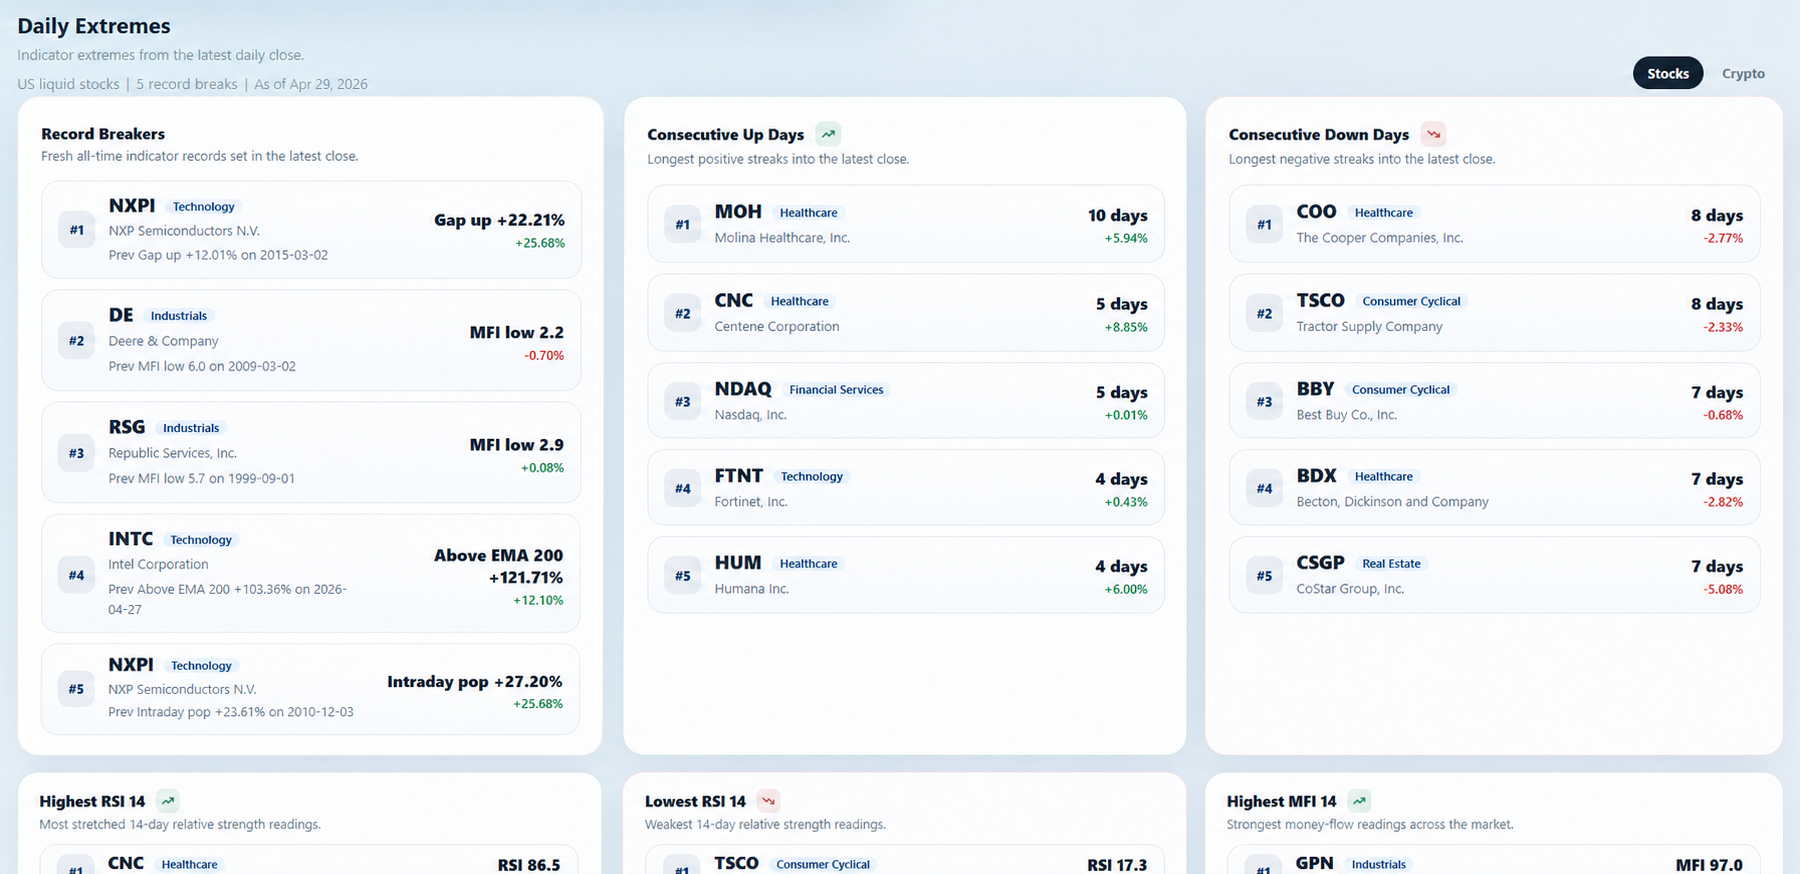
Task: Click the CSGP ticker symbol
Action: point(1320,563)
